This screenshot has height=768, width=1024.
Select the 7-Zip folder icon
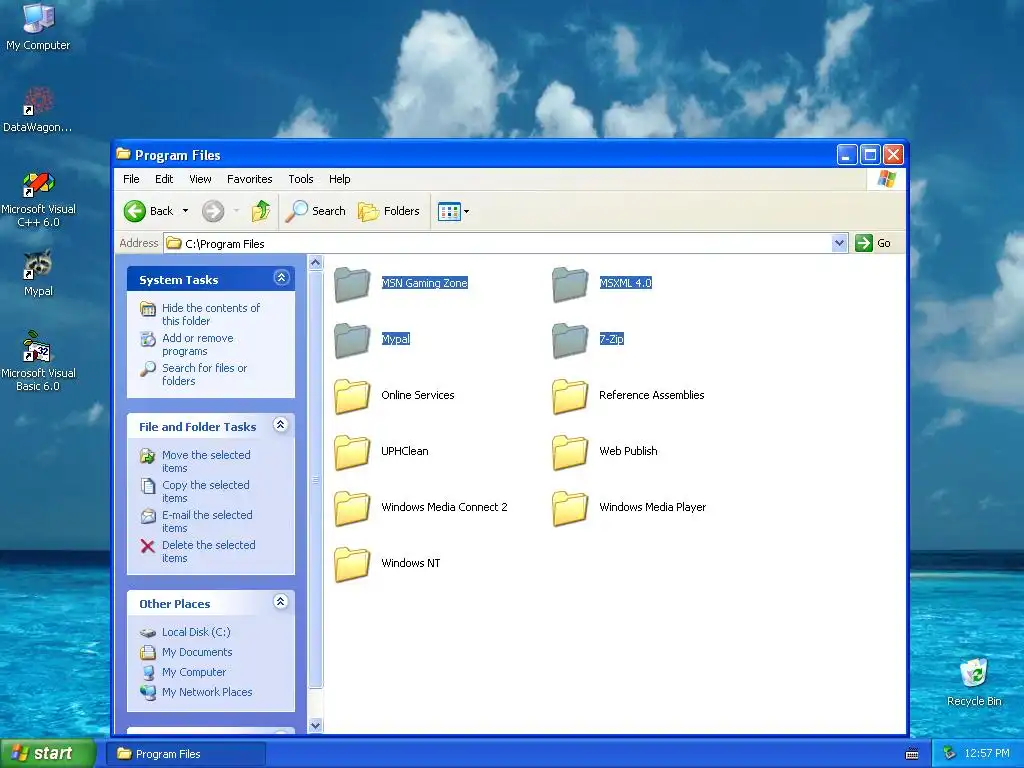(x=570, y=340)
